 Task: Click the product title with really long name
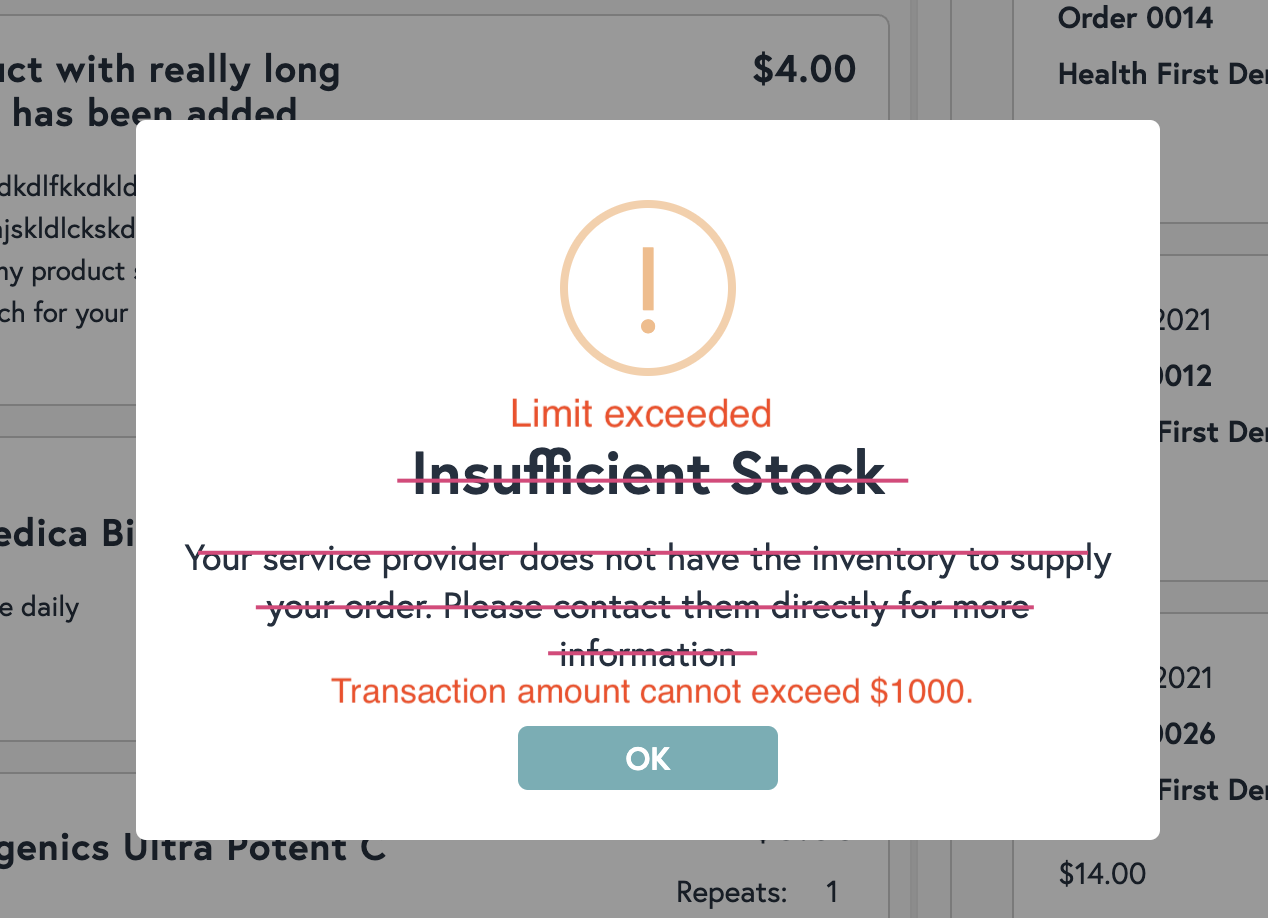click(x=170, y=89)
